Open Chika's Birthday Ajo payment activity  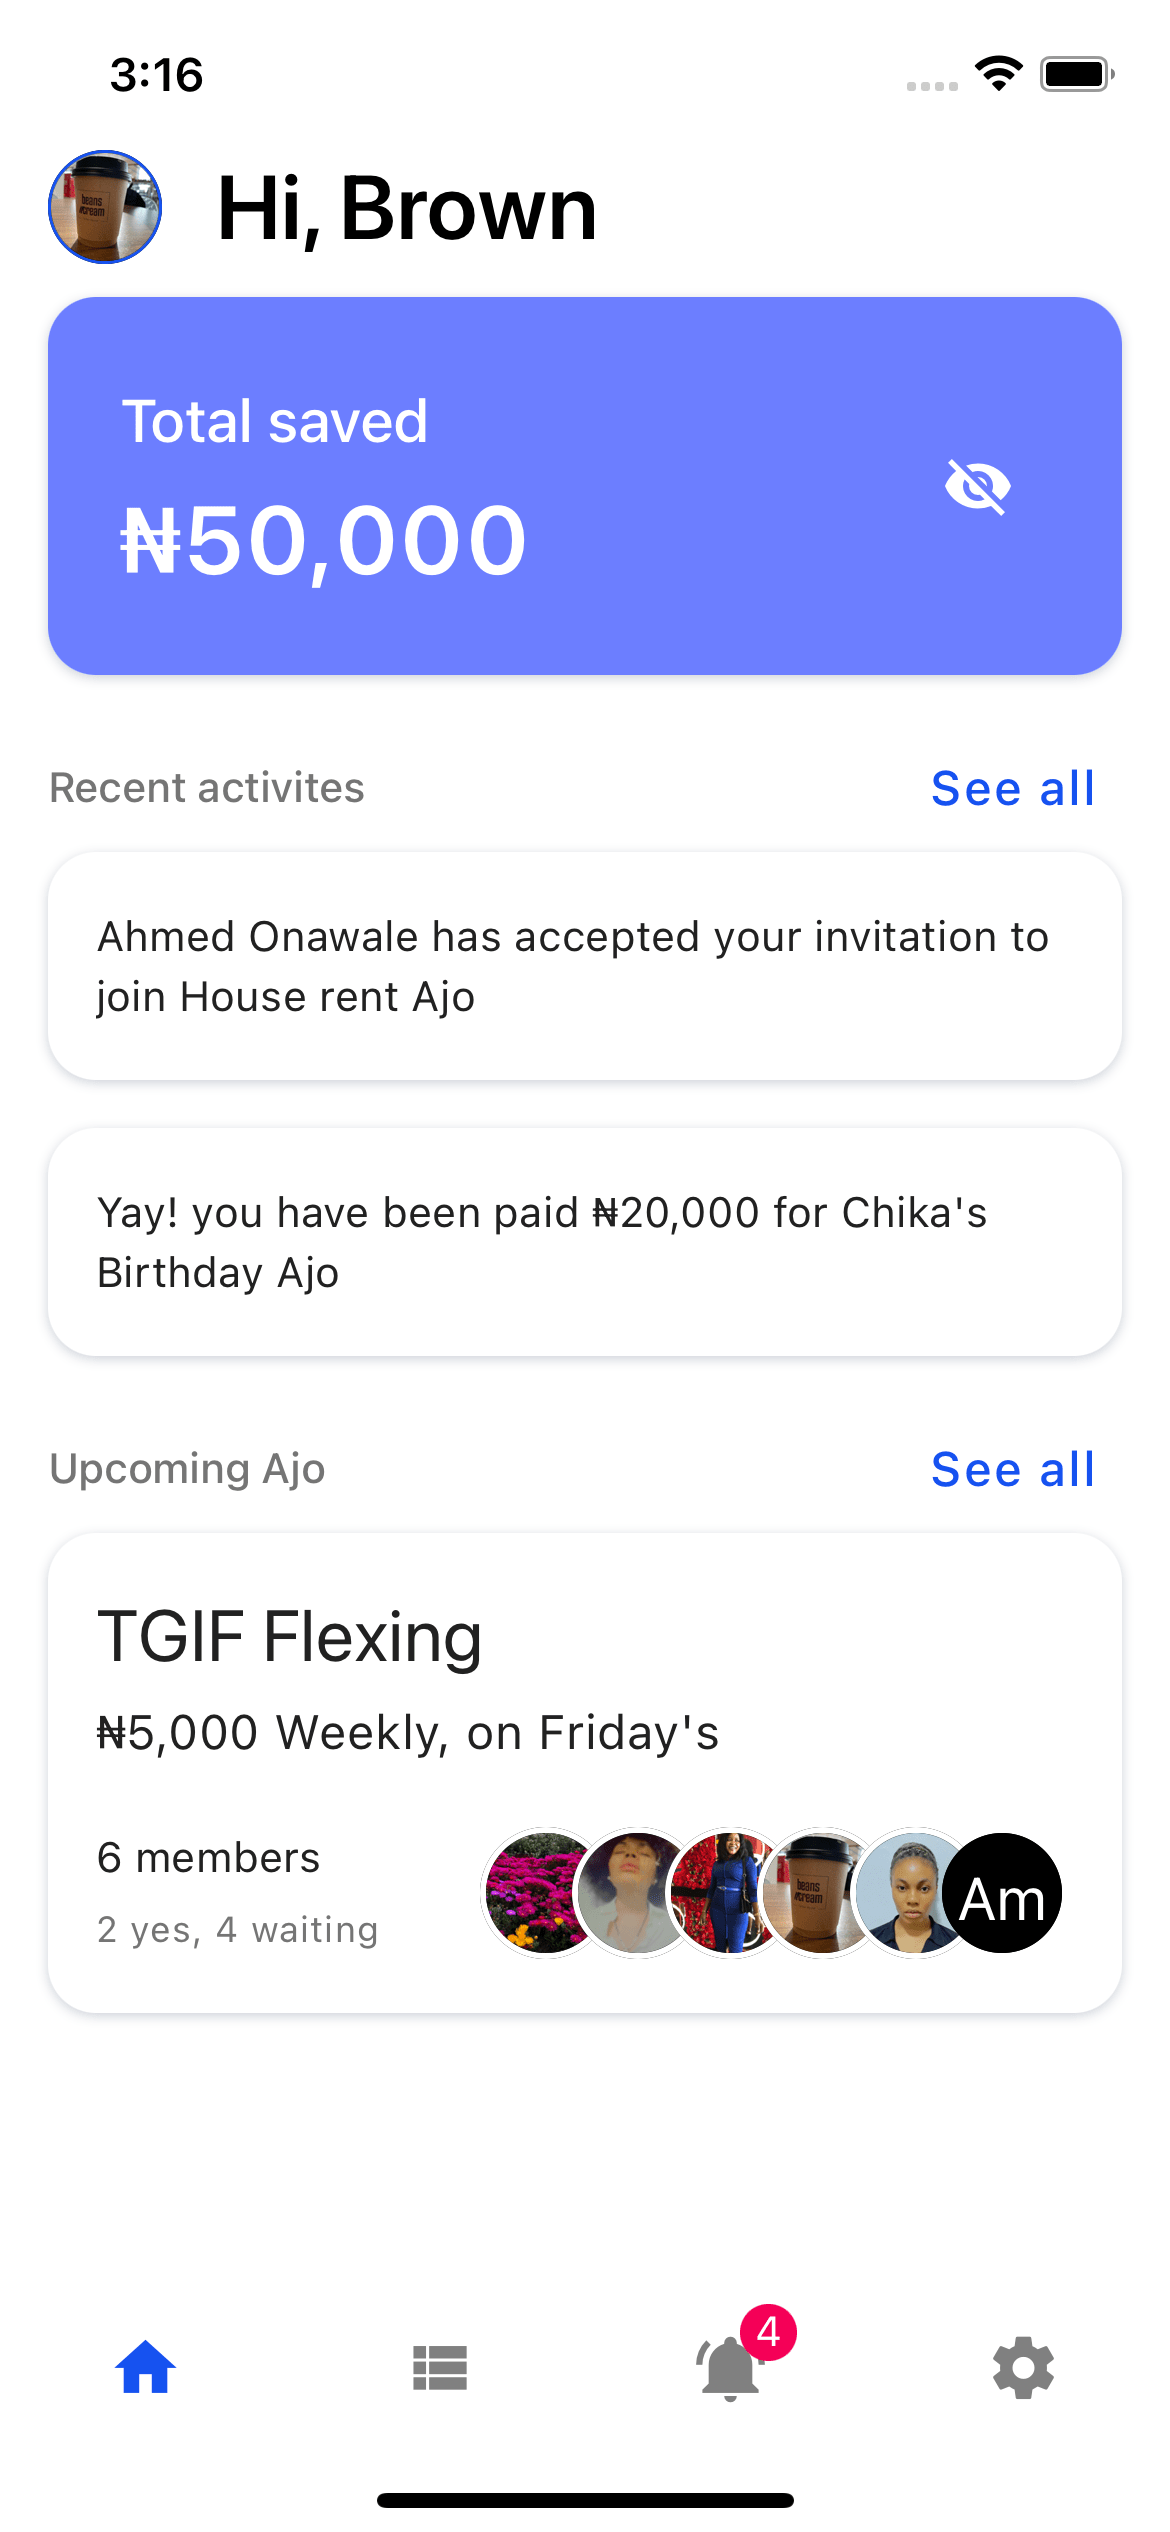click(585, 1242)
